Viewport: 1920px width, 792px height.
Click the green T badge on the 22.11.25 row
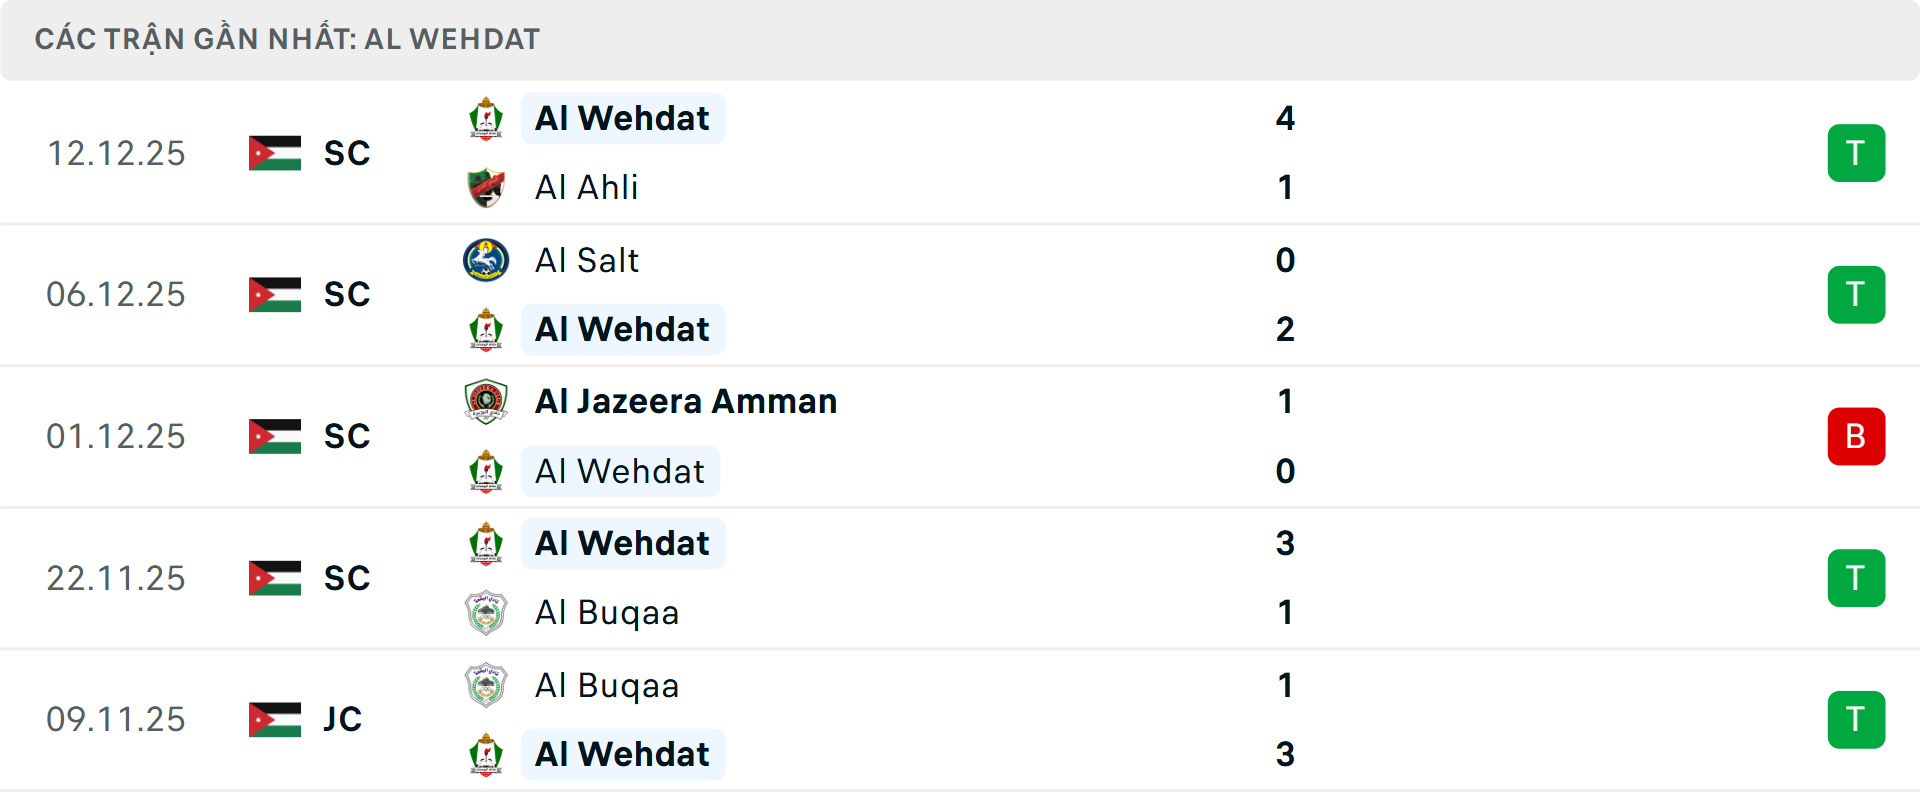point(1857,578)
